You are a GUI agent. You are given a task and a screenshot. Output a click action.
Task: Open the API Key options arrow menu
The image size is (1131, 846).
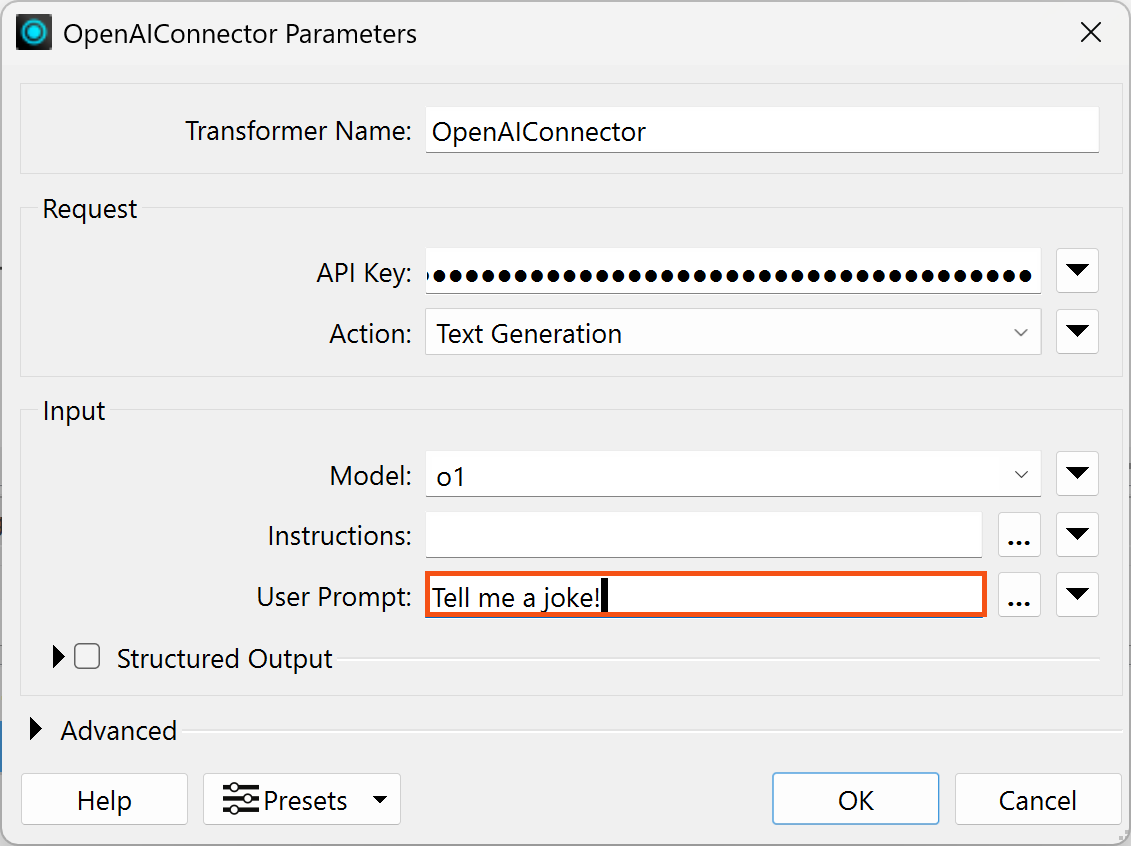[x=1077, y=270]
